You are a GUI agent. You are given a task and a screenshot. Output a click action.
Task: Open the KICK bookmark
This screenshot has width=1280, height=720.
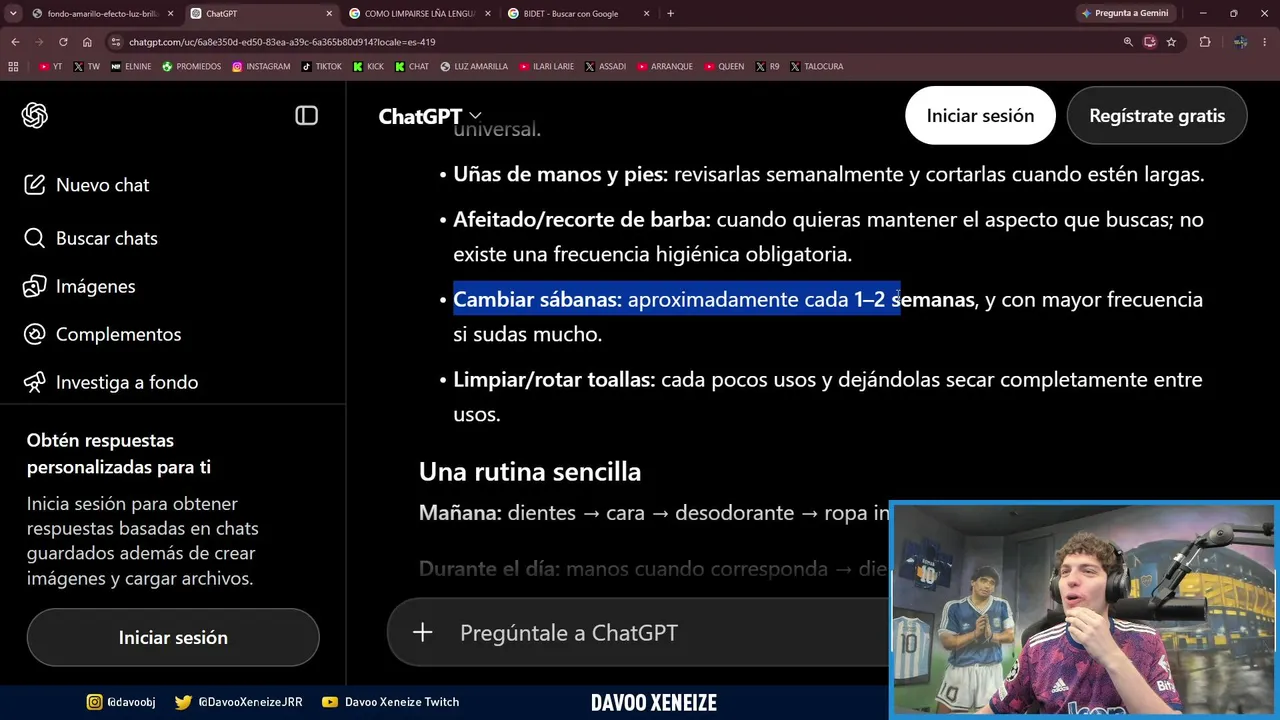(x=369, y=67)
